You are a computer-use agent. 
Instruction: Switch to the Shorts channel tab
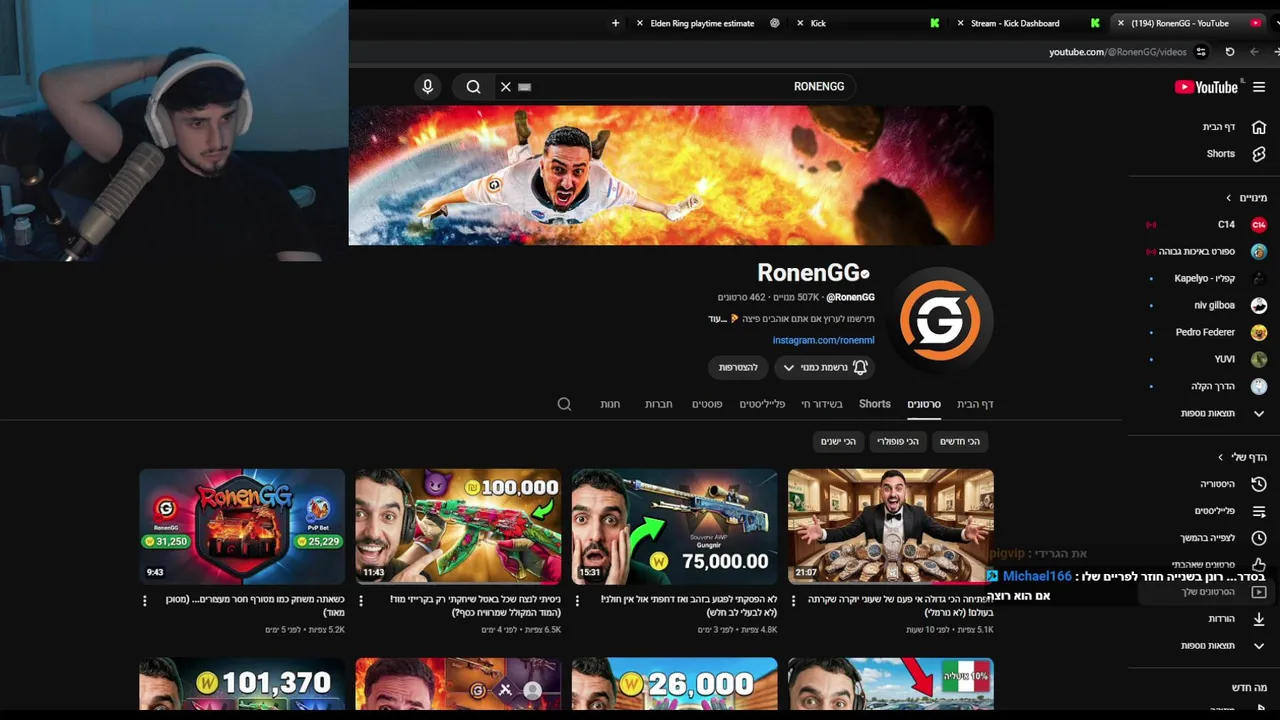[x=874, y=404]
